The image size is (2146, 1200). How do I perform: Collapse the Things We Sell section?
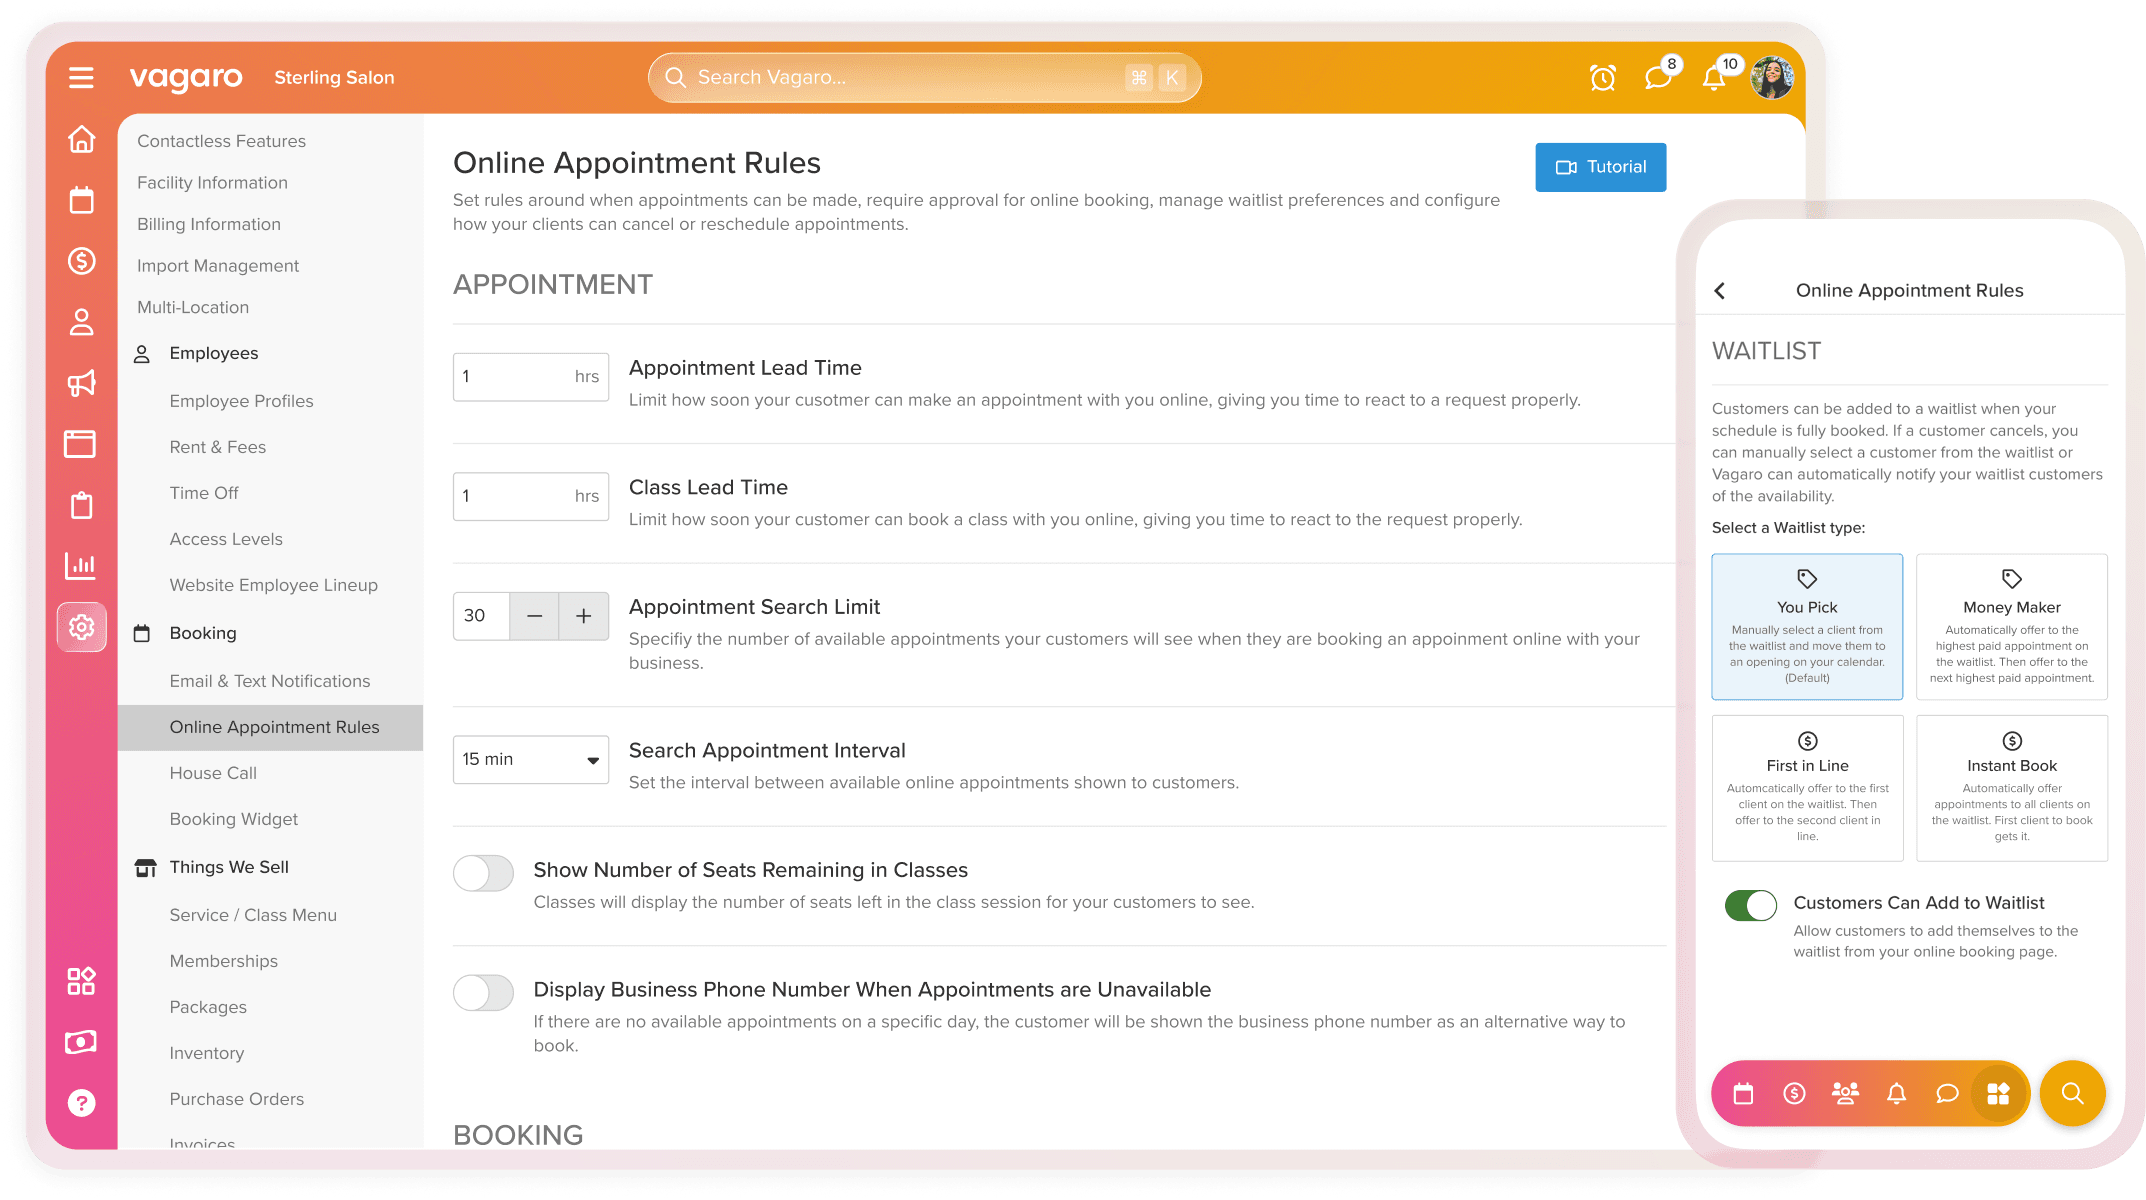(x=228, y=867)
